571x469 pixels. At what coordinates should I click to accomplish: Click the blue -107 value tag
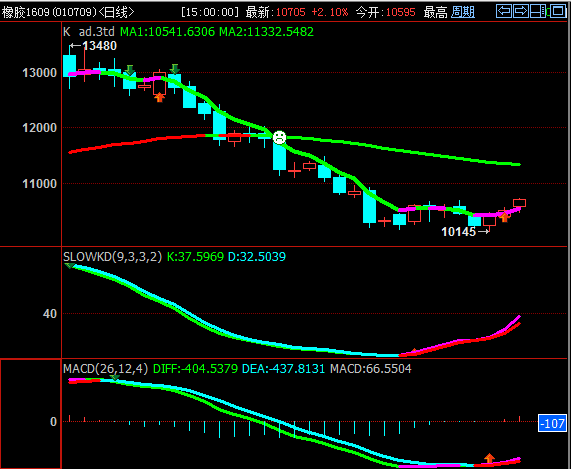click(x=552, y=423)
